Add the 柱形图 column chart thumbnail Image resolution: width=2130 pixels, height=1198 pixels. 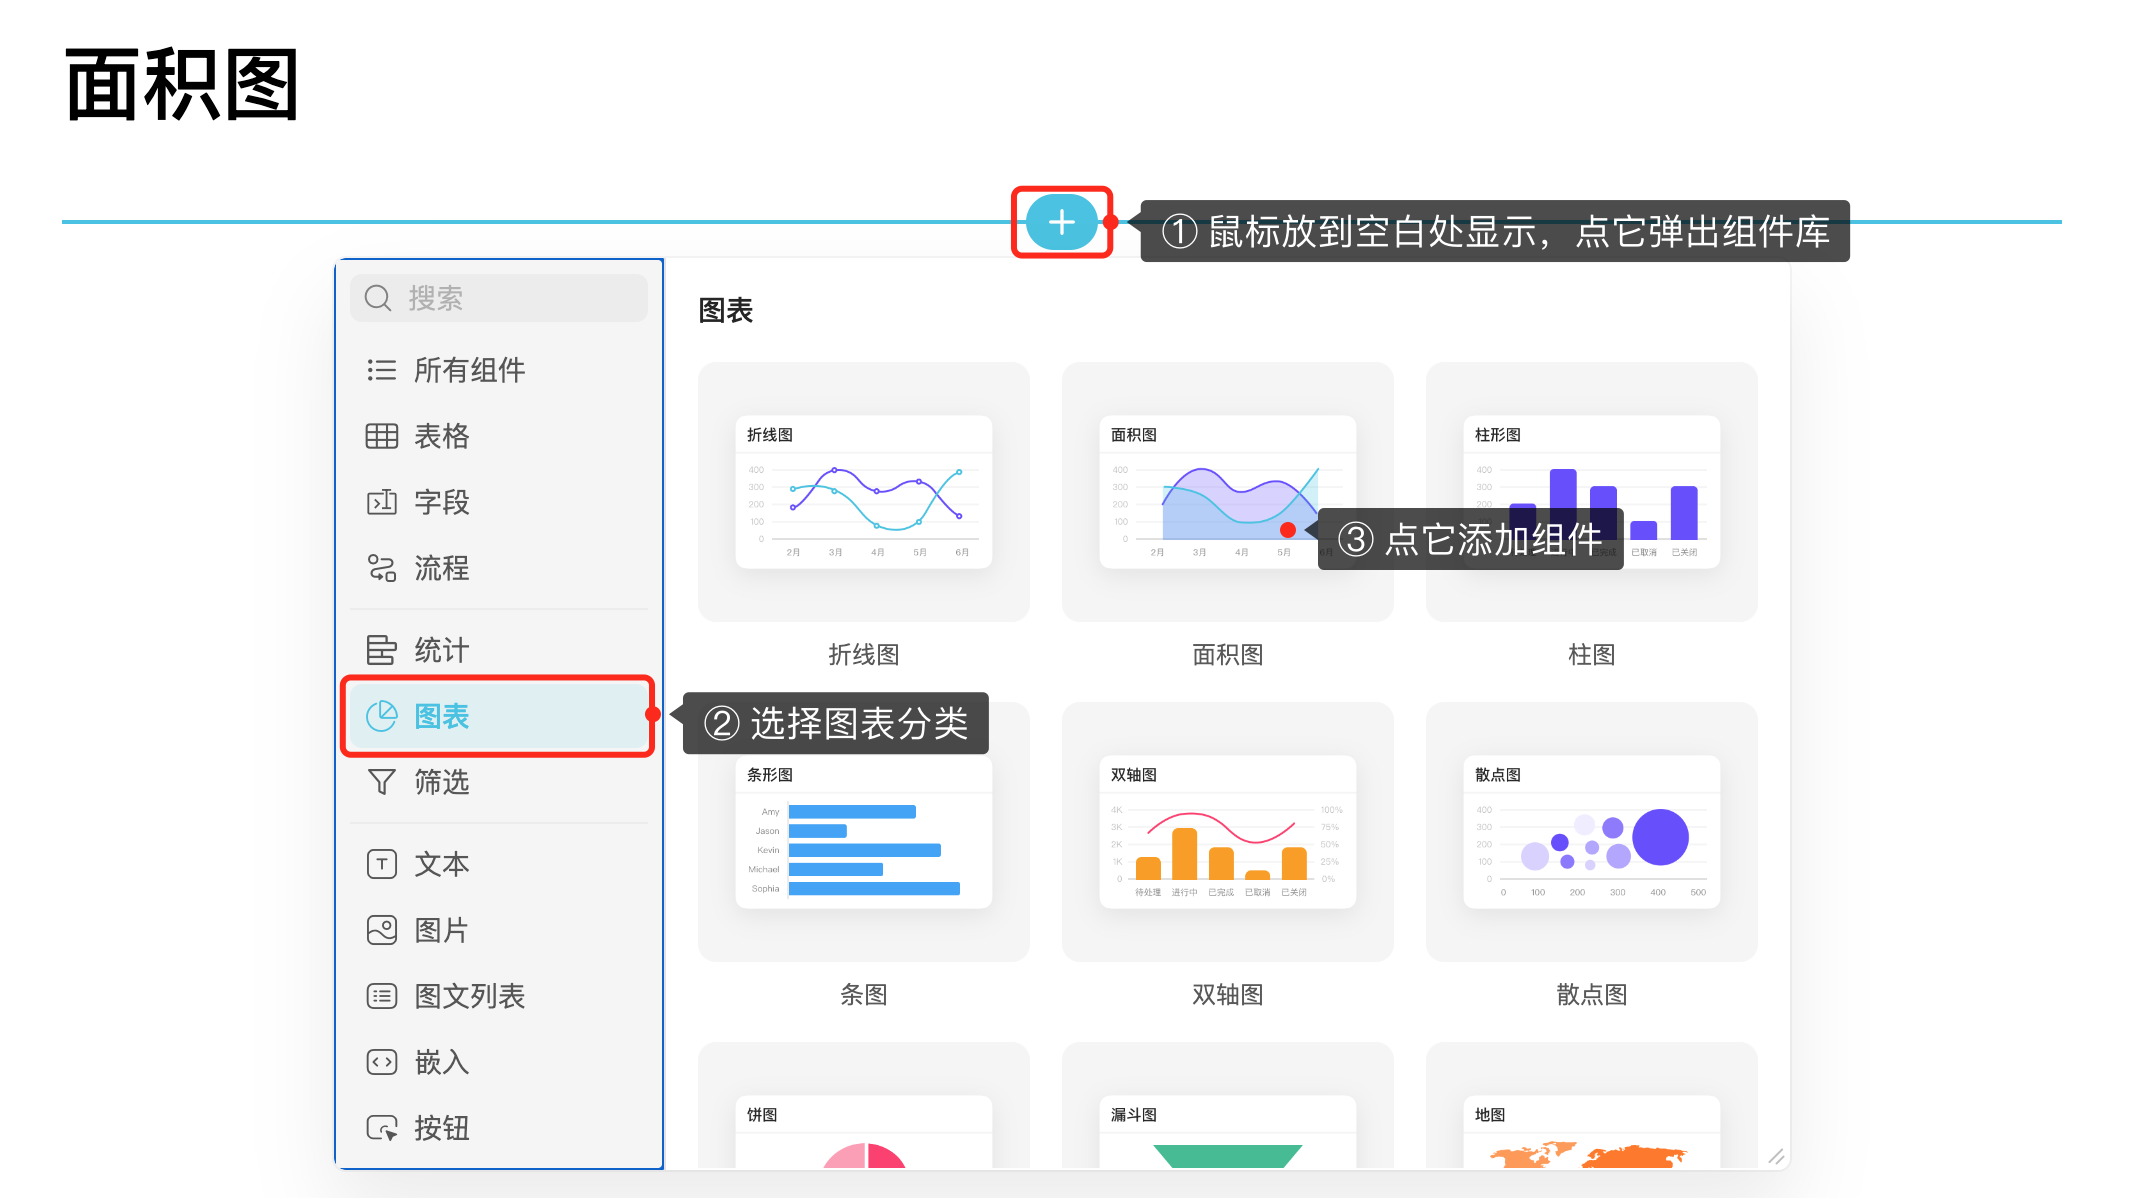coord(1592,492)
